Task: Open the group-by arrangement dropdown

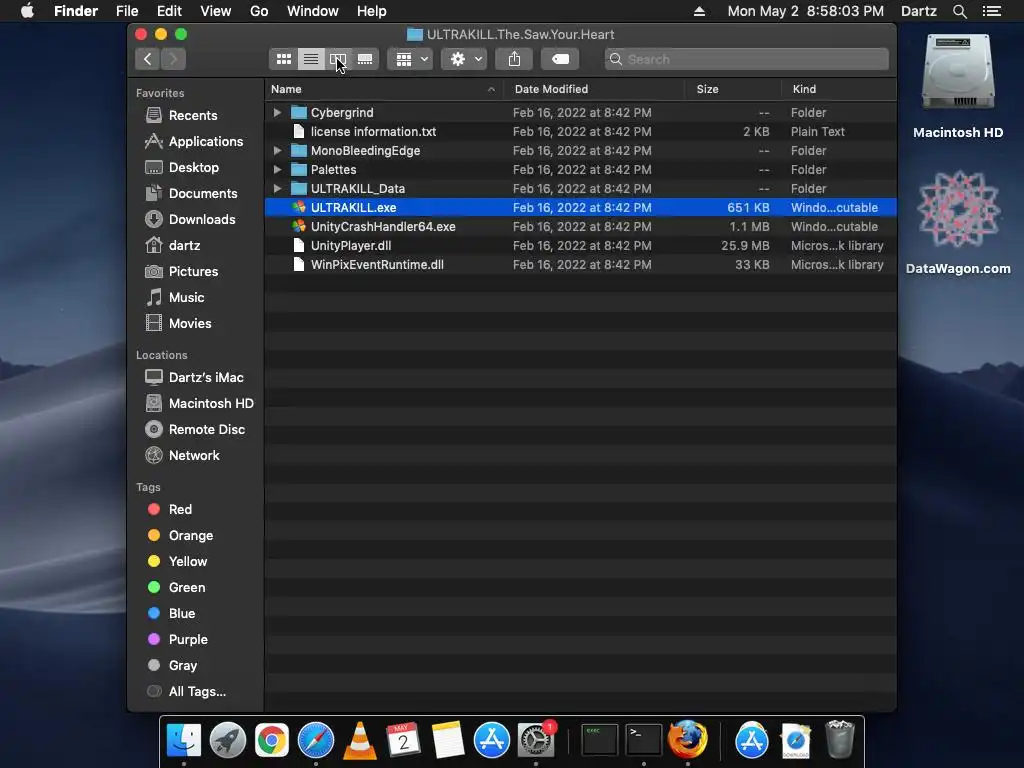Action: tap(411, 59)
